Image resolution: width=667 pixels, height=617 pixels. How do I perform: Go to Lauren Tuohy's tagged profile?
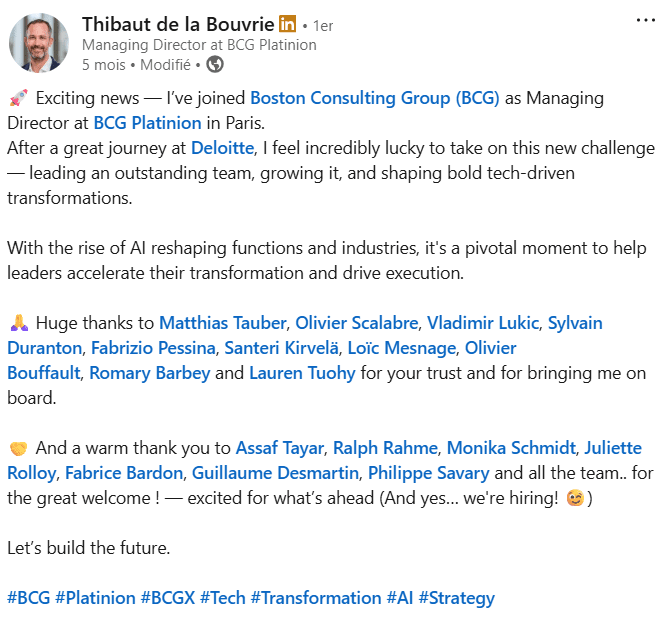tap(301, 373)
